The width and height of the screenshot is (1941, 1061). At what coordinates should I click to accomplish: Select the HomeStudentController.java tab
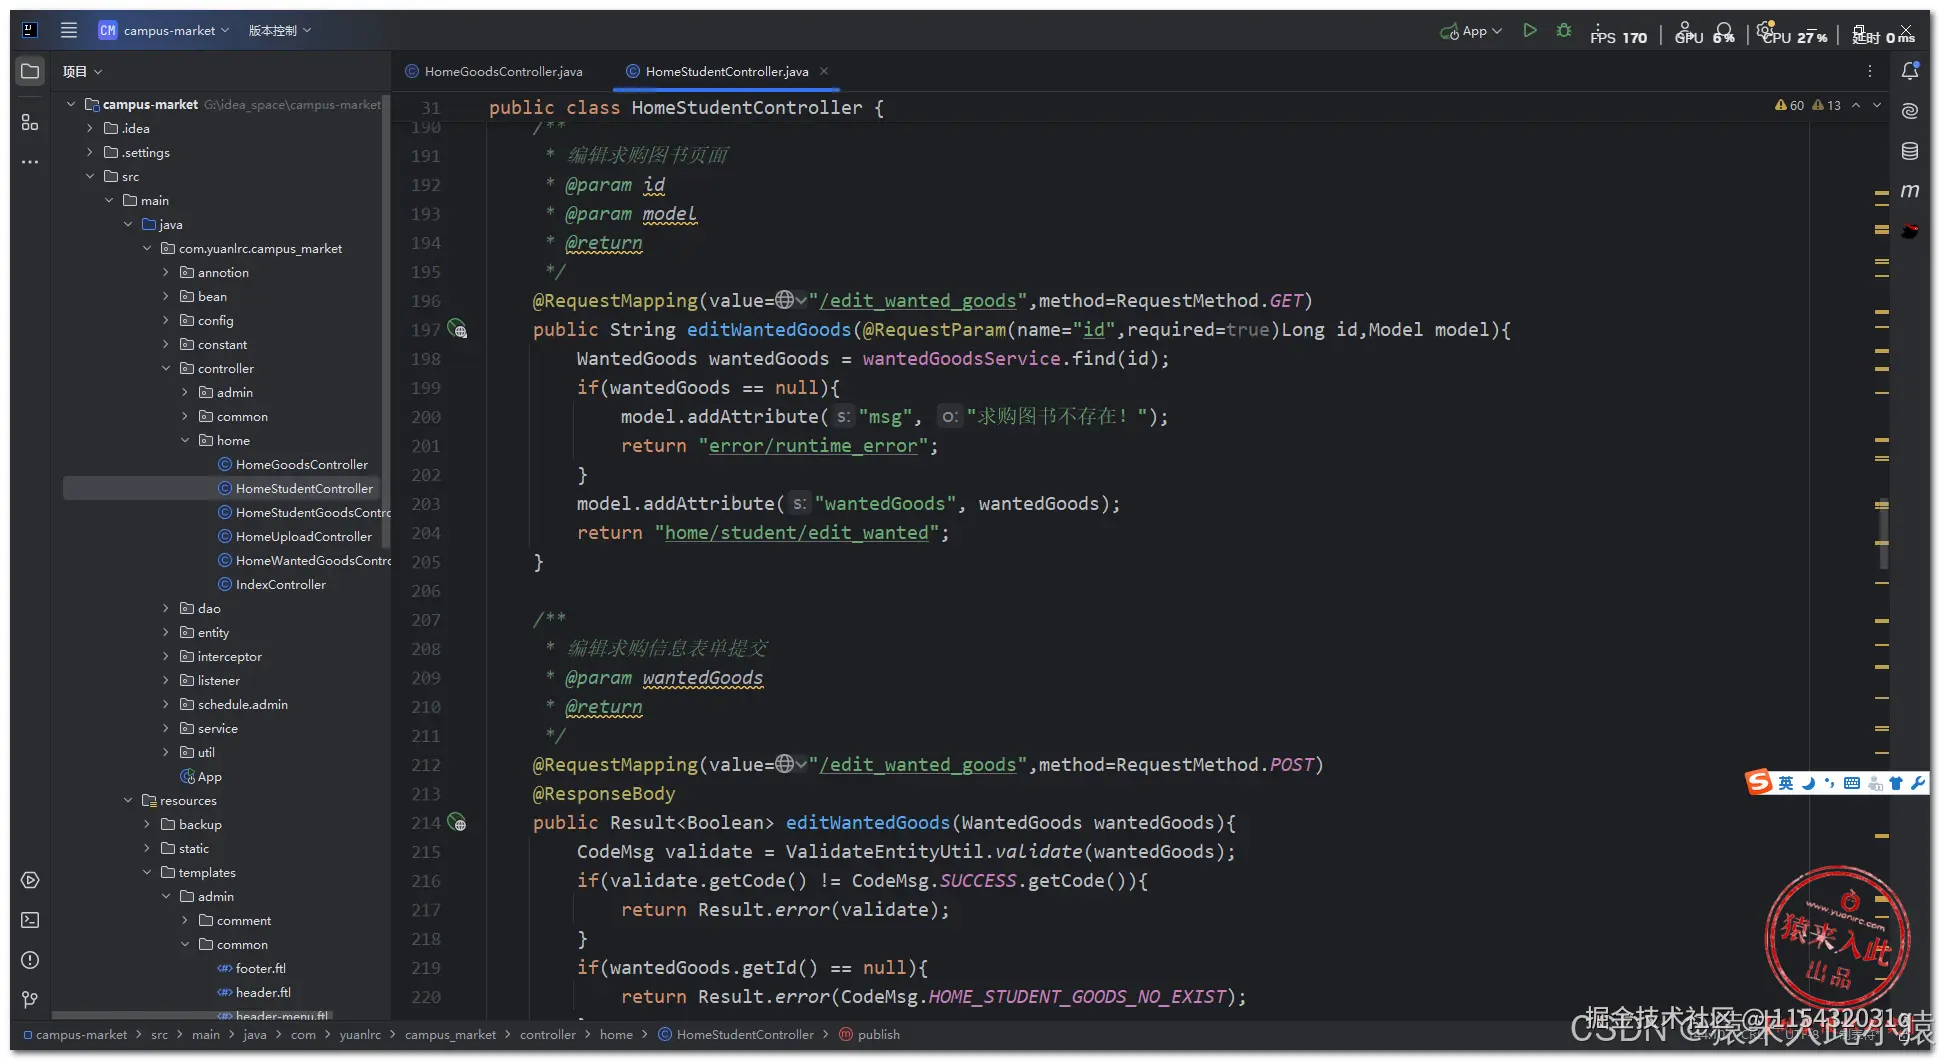tap(726, 71)
